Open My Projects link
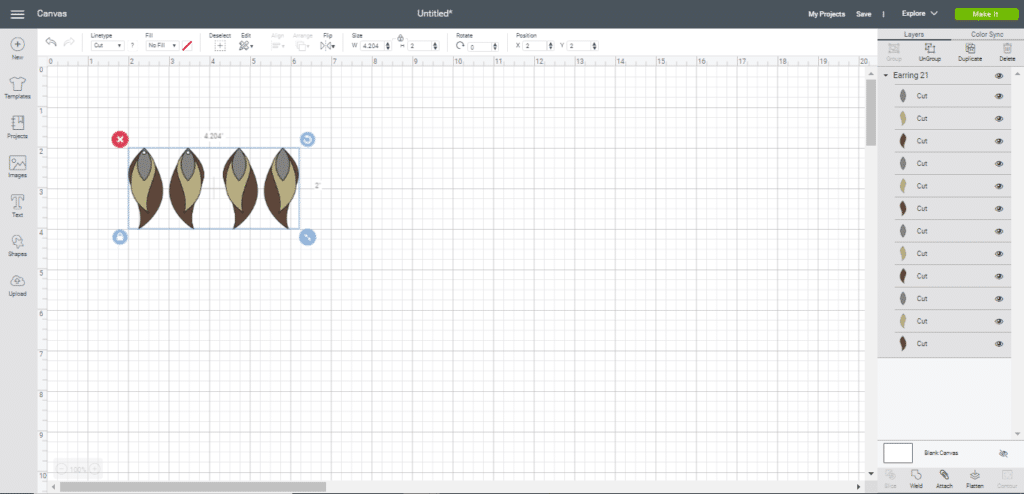The height and width of the screenshot is (494, 1024). (826, 14)
